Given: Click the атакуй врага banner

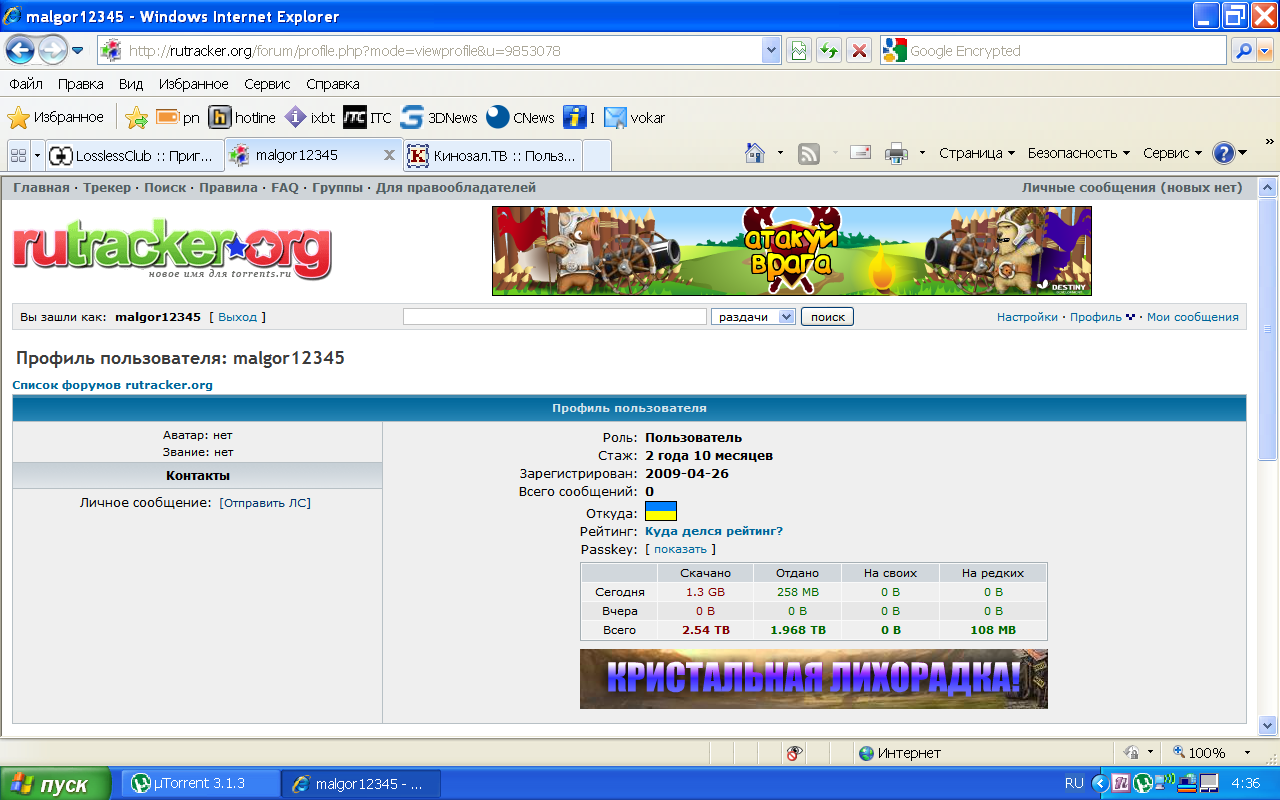Looking at the screenshot, I should pyautogui.click(x=792, y=251).
